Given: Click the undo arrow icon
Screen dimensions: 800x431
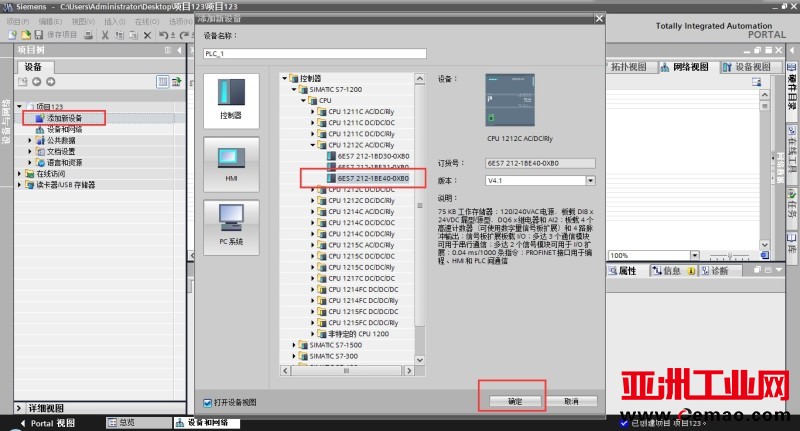Looking at the screenshot, I should tap(164, 35).
